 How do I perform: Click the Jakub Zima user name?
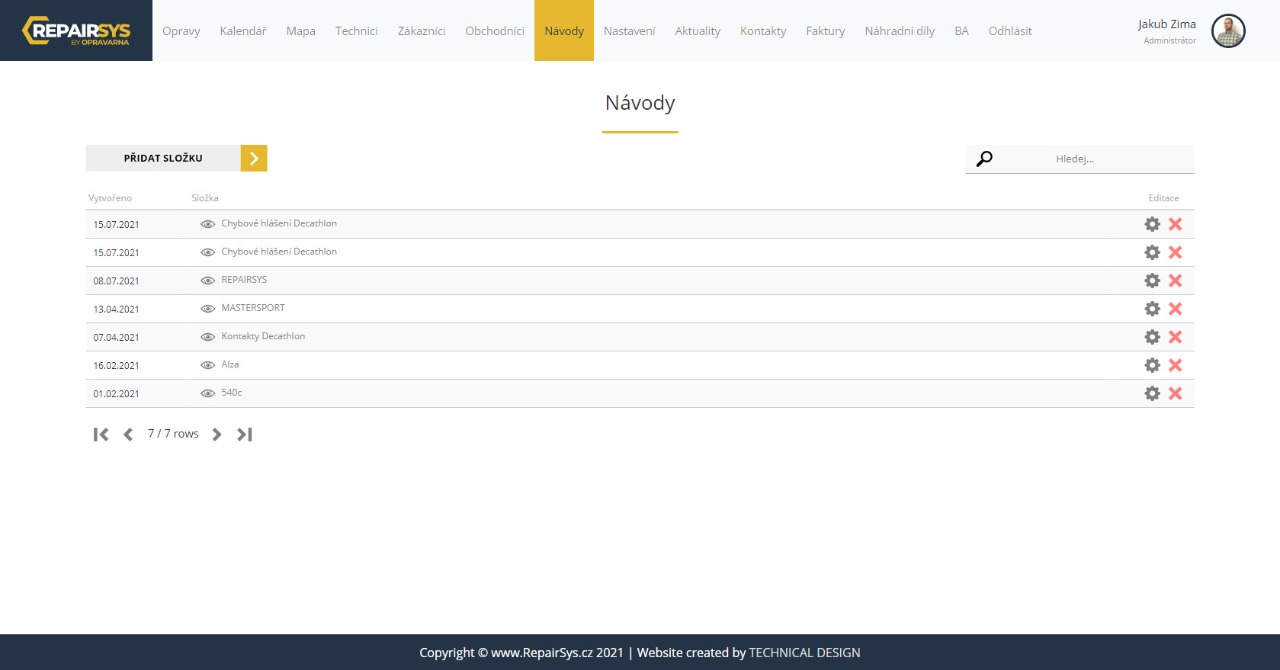coord(1167,24)
